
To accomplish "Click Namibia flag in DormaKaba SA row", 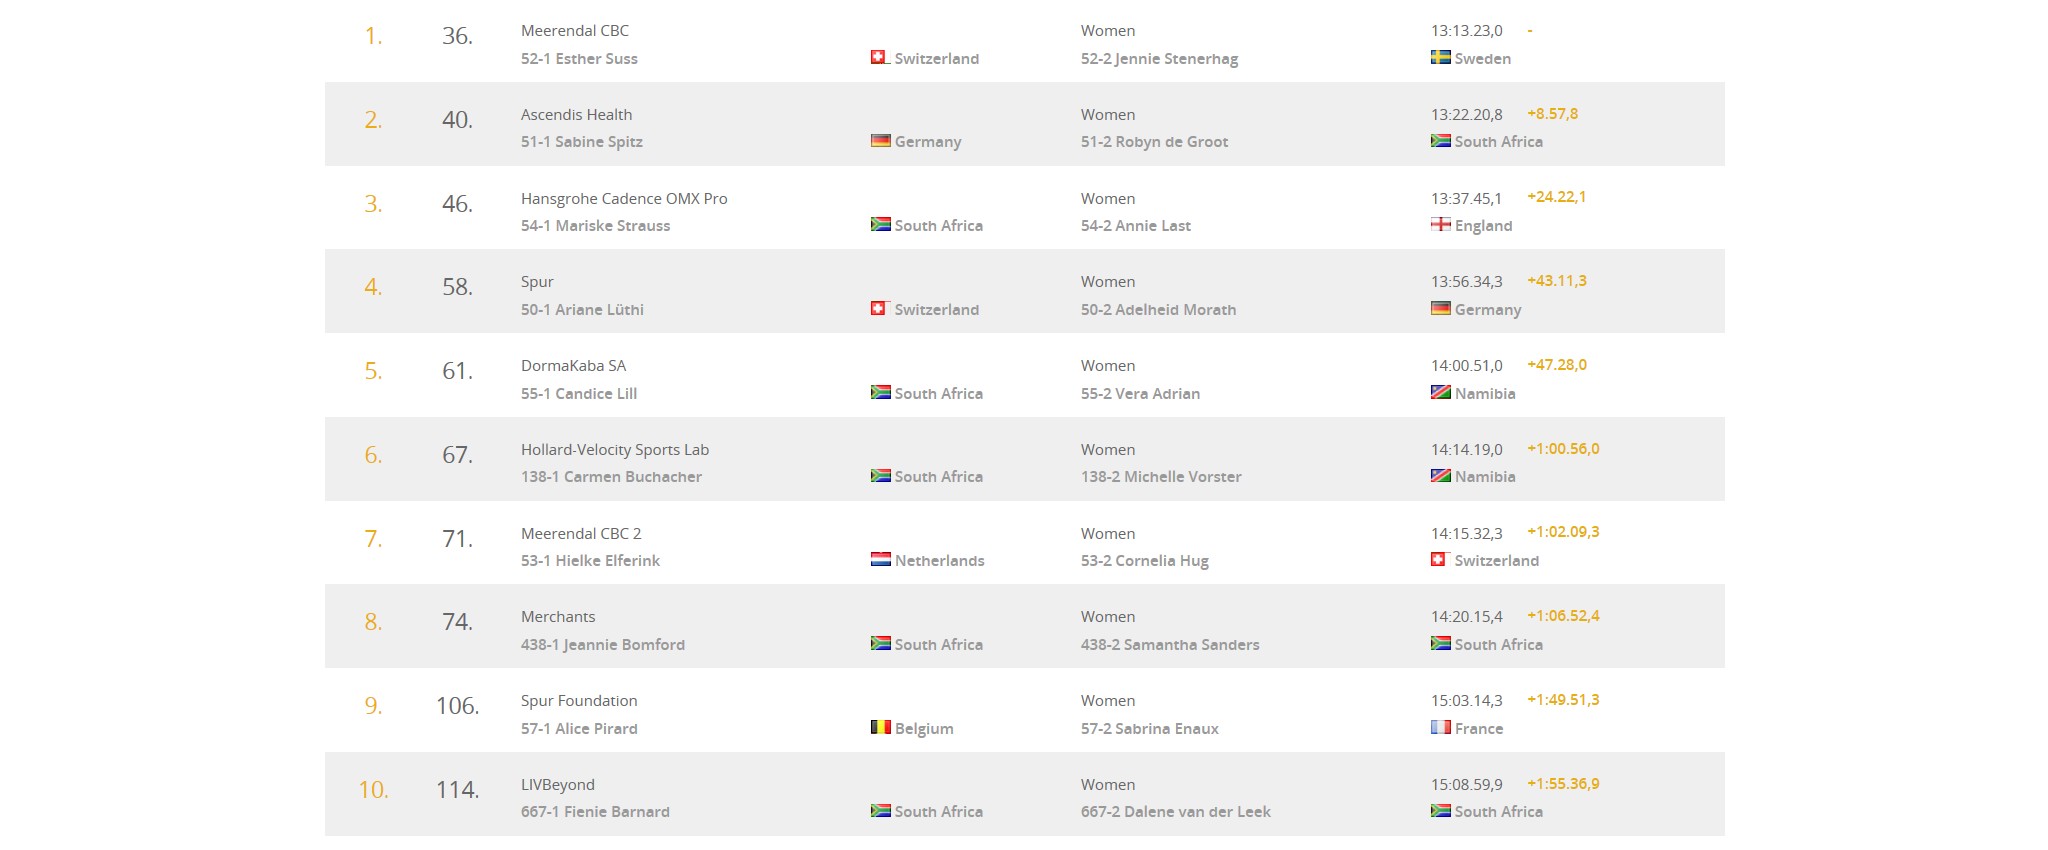I will click(x=1440, y=393).
